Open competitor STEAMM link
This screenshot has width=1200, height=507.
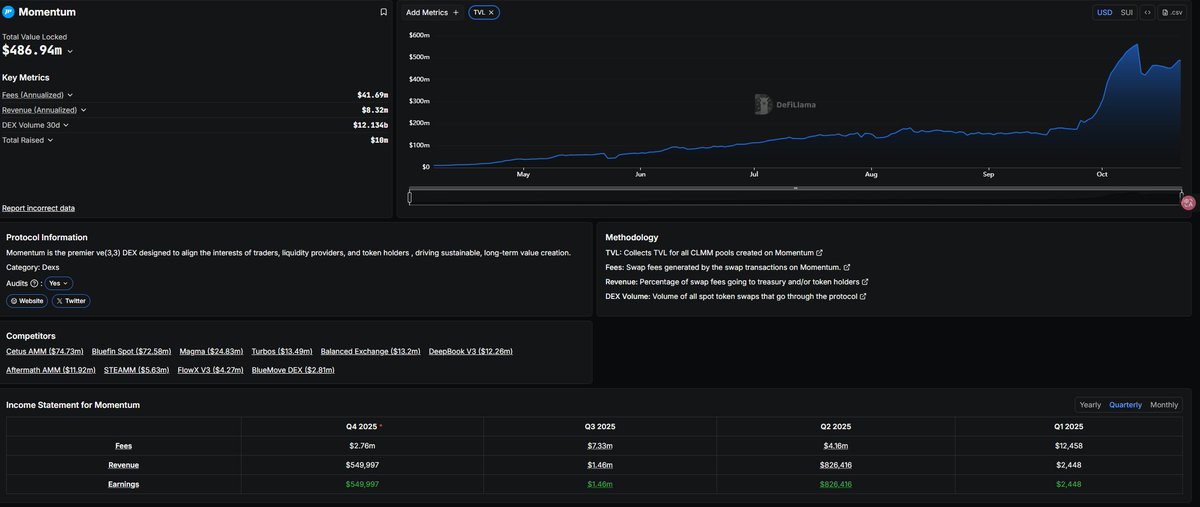point(137,370)
